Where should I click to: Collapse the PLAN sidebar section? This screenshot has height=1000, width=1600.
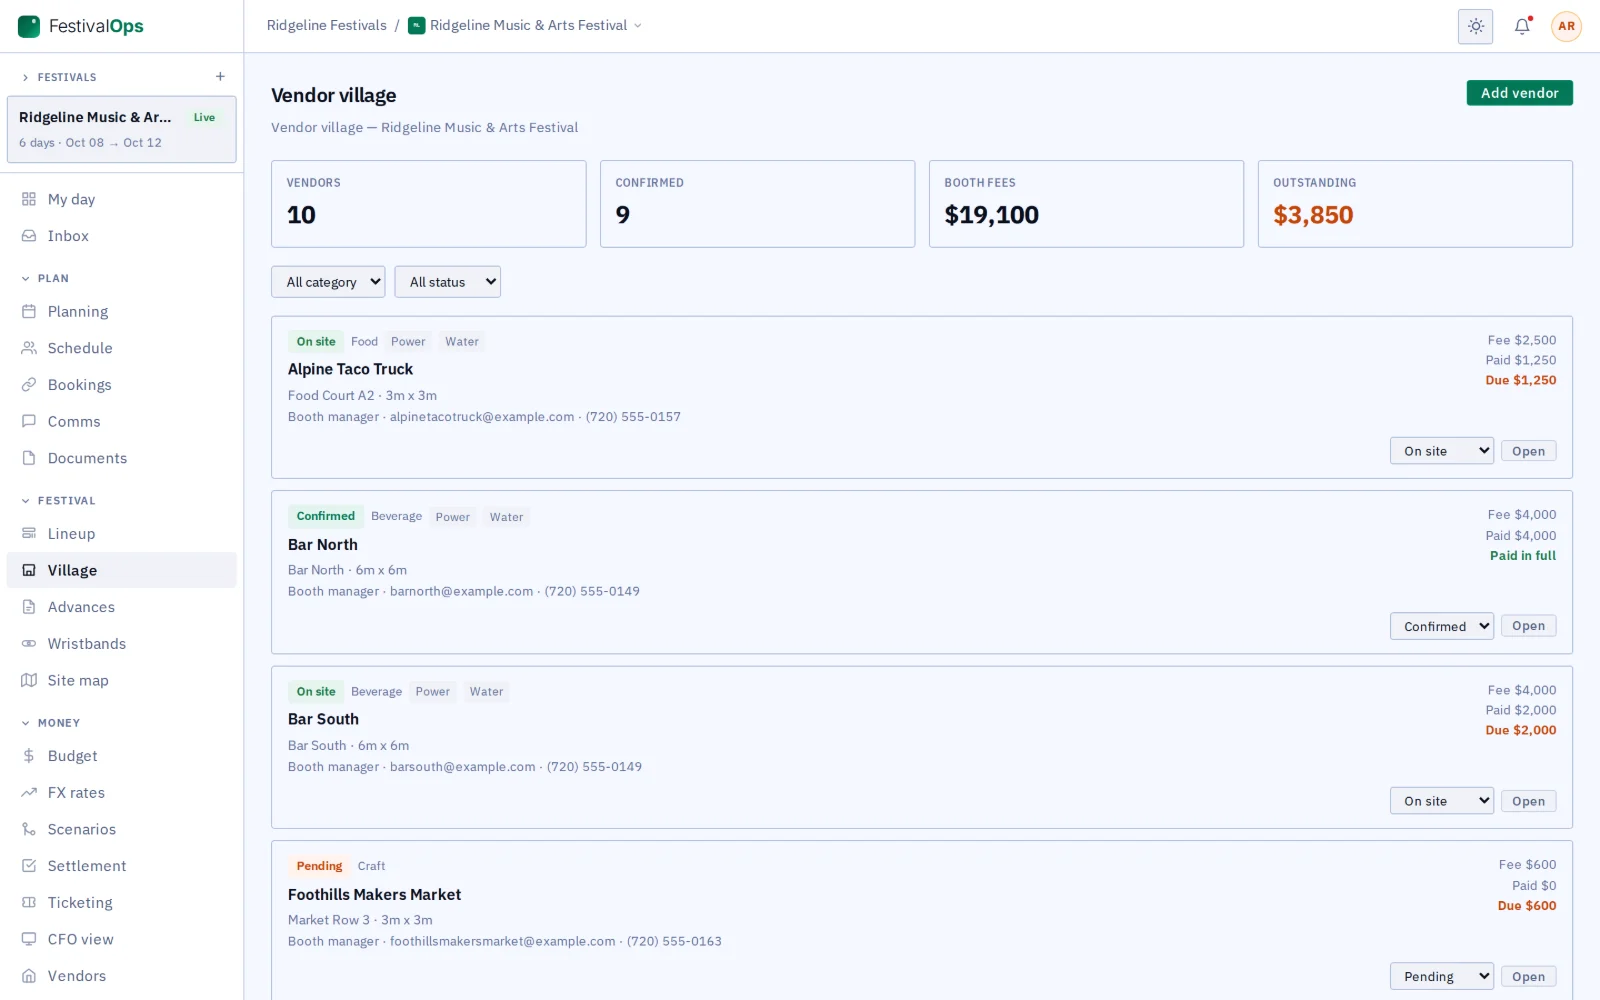click(45, 278)
